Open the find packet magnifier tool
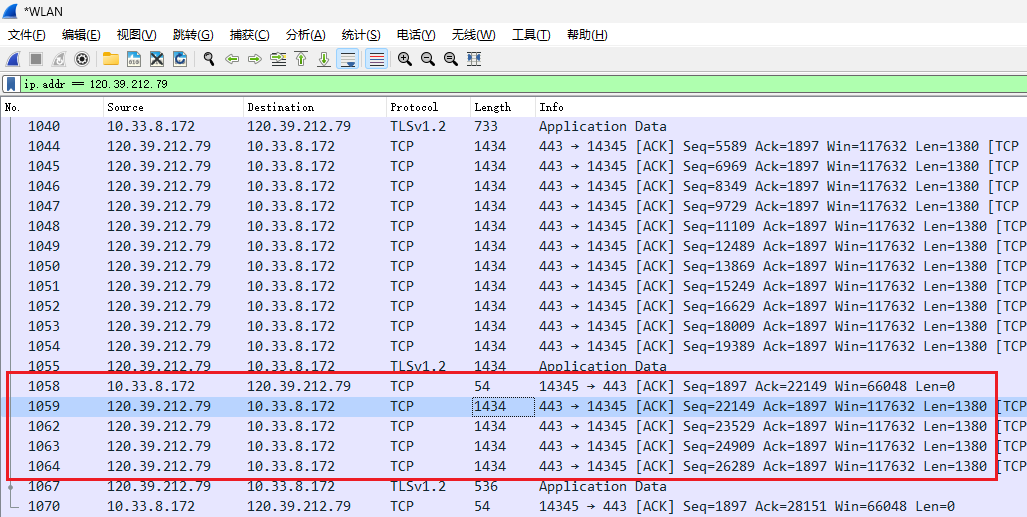 point(209,59)
